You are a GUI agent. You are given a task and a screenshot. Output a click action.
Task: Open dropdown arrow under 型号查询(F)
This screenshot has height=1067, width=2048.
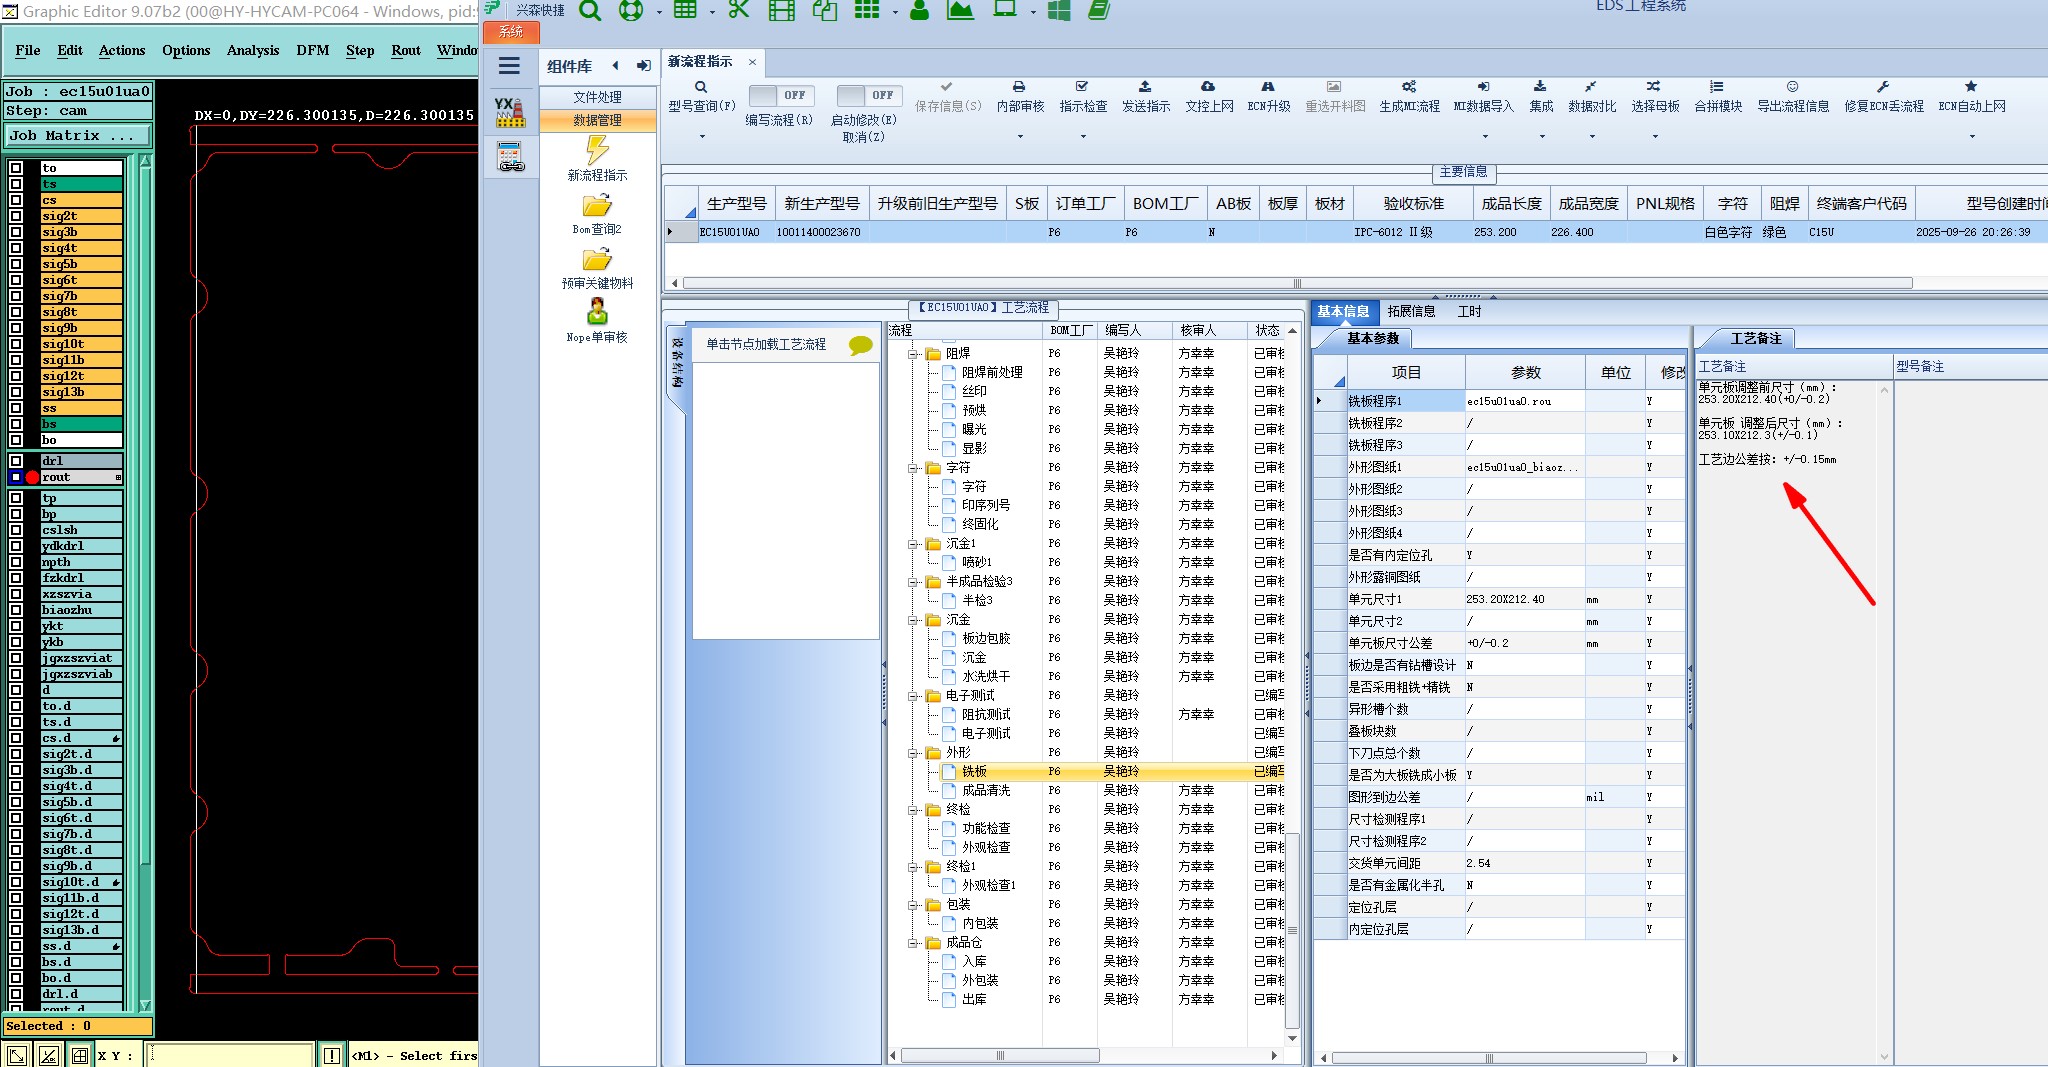click(702, 137)
